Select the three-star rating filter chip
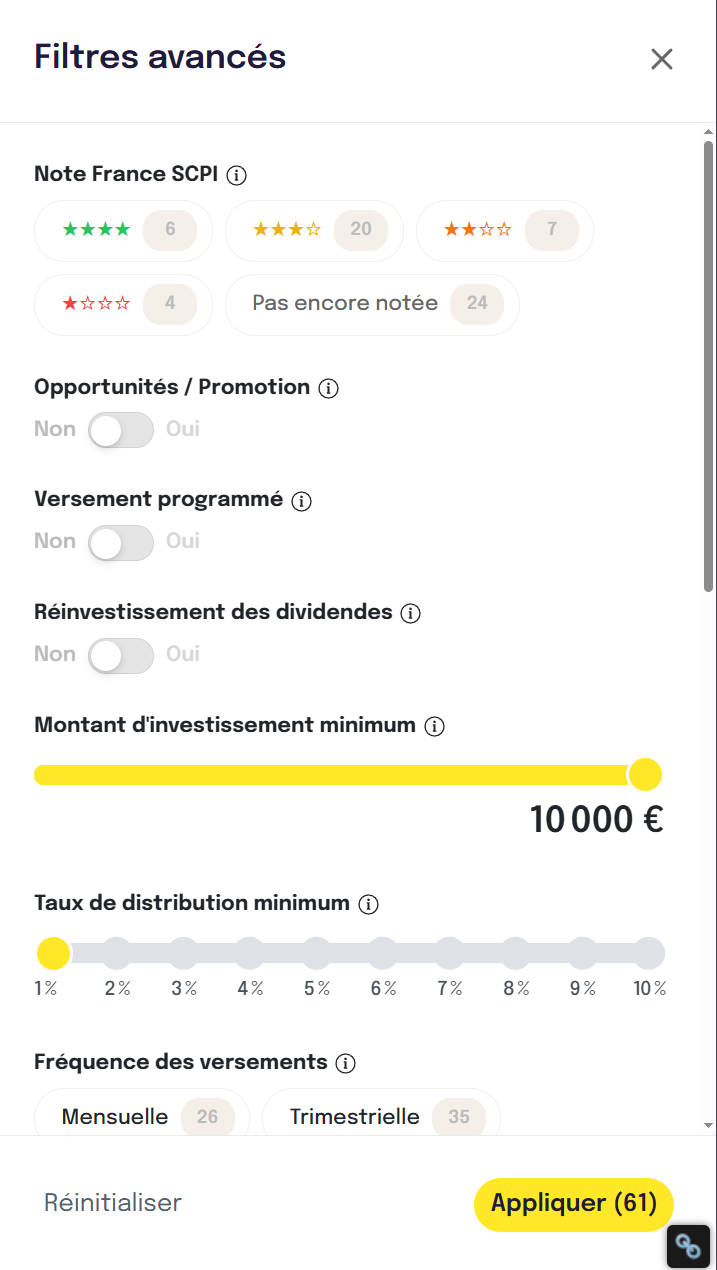 [314, 231]
